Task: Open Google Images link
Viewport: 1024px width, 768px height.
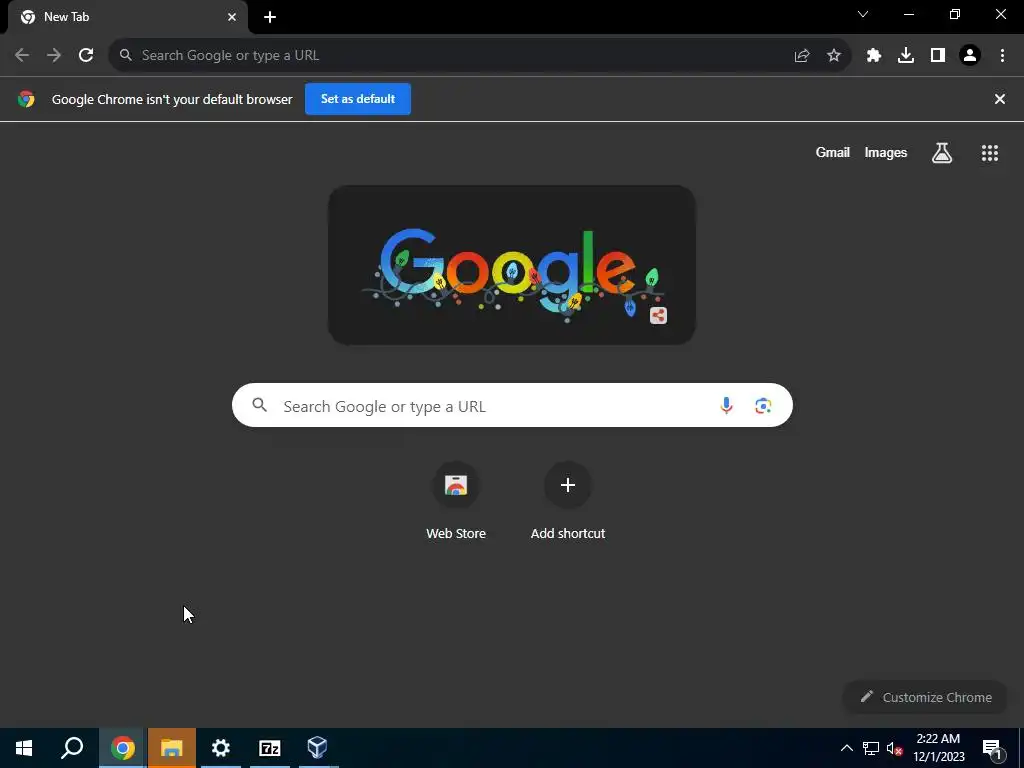Action: pos(886,152)
